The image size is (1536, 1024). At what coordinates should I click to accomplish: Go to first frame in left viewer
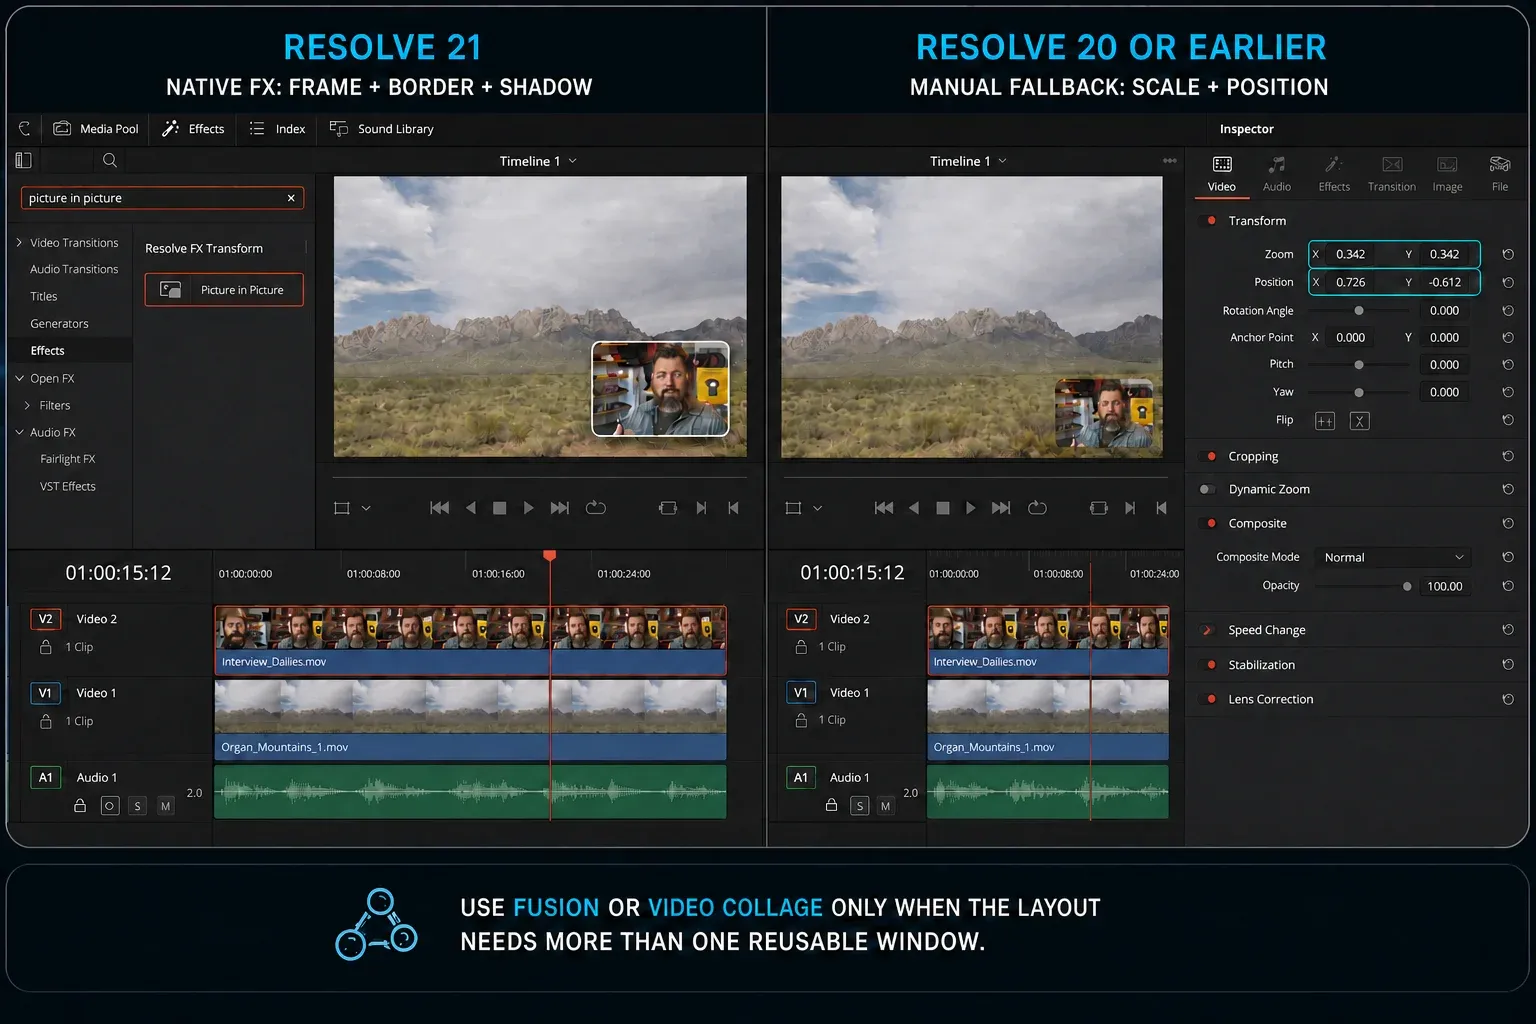click(439, 508)
